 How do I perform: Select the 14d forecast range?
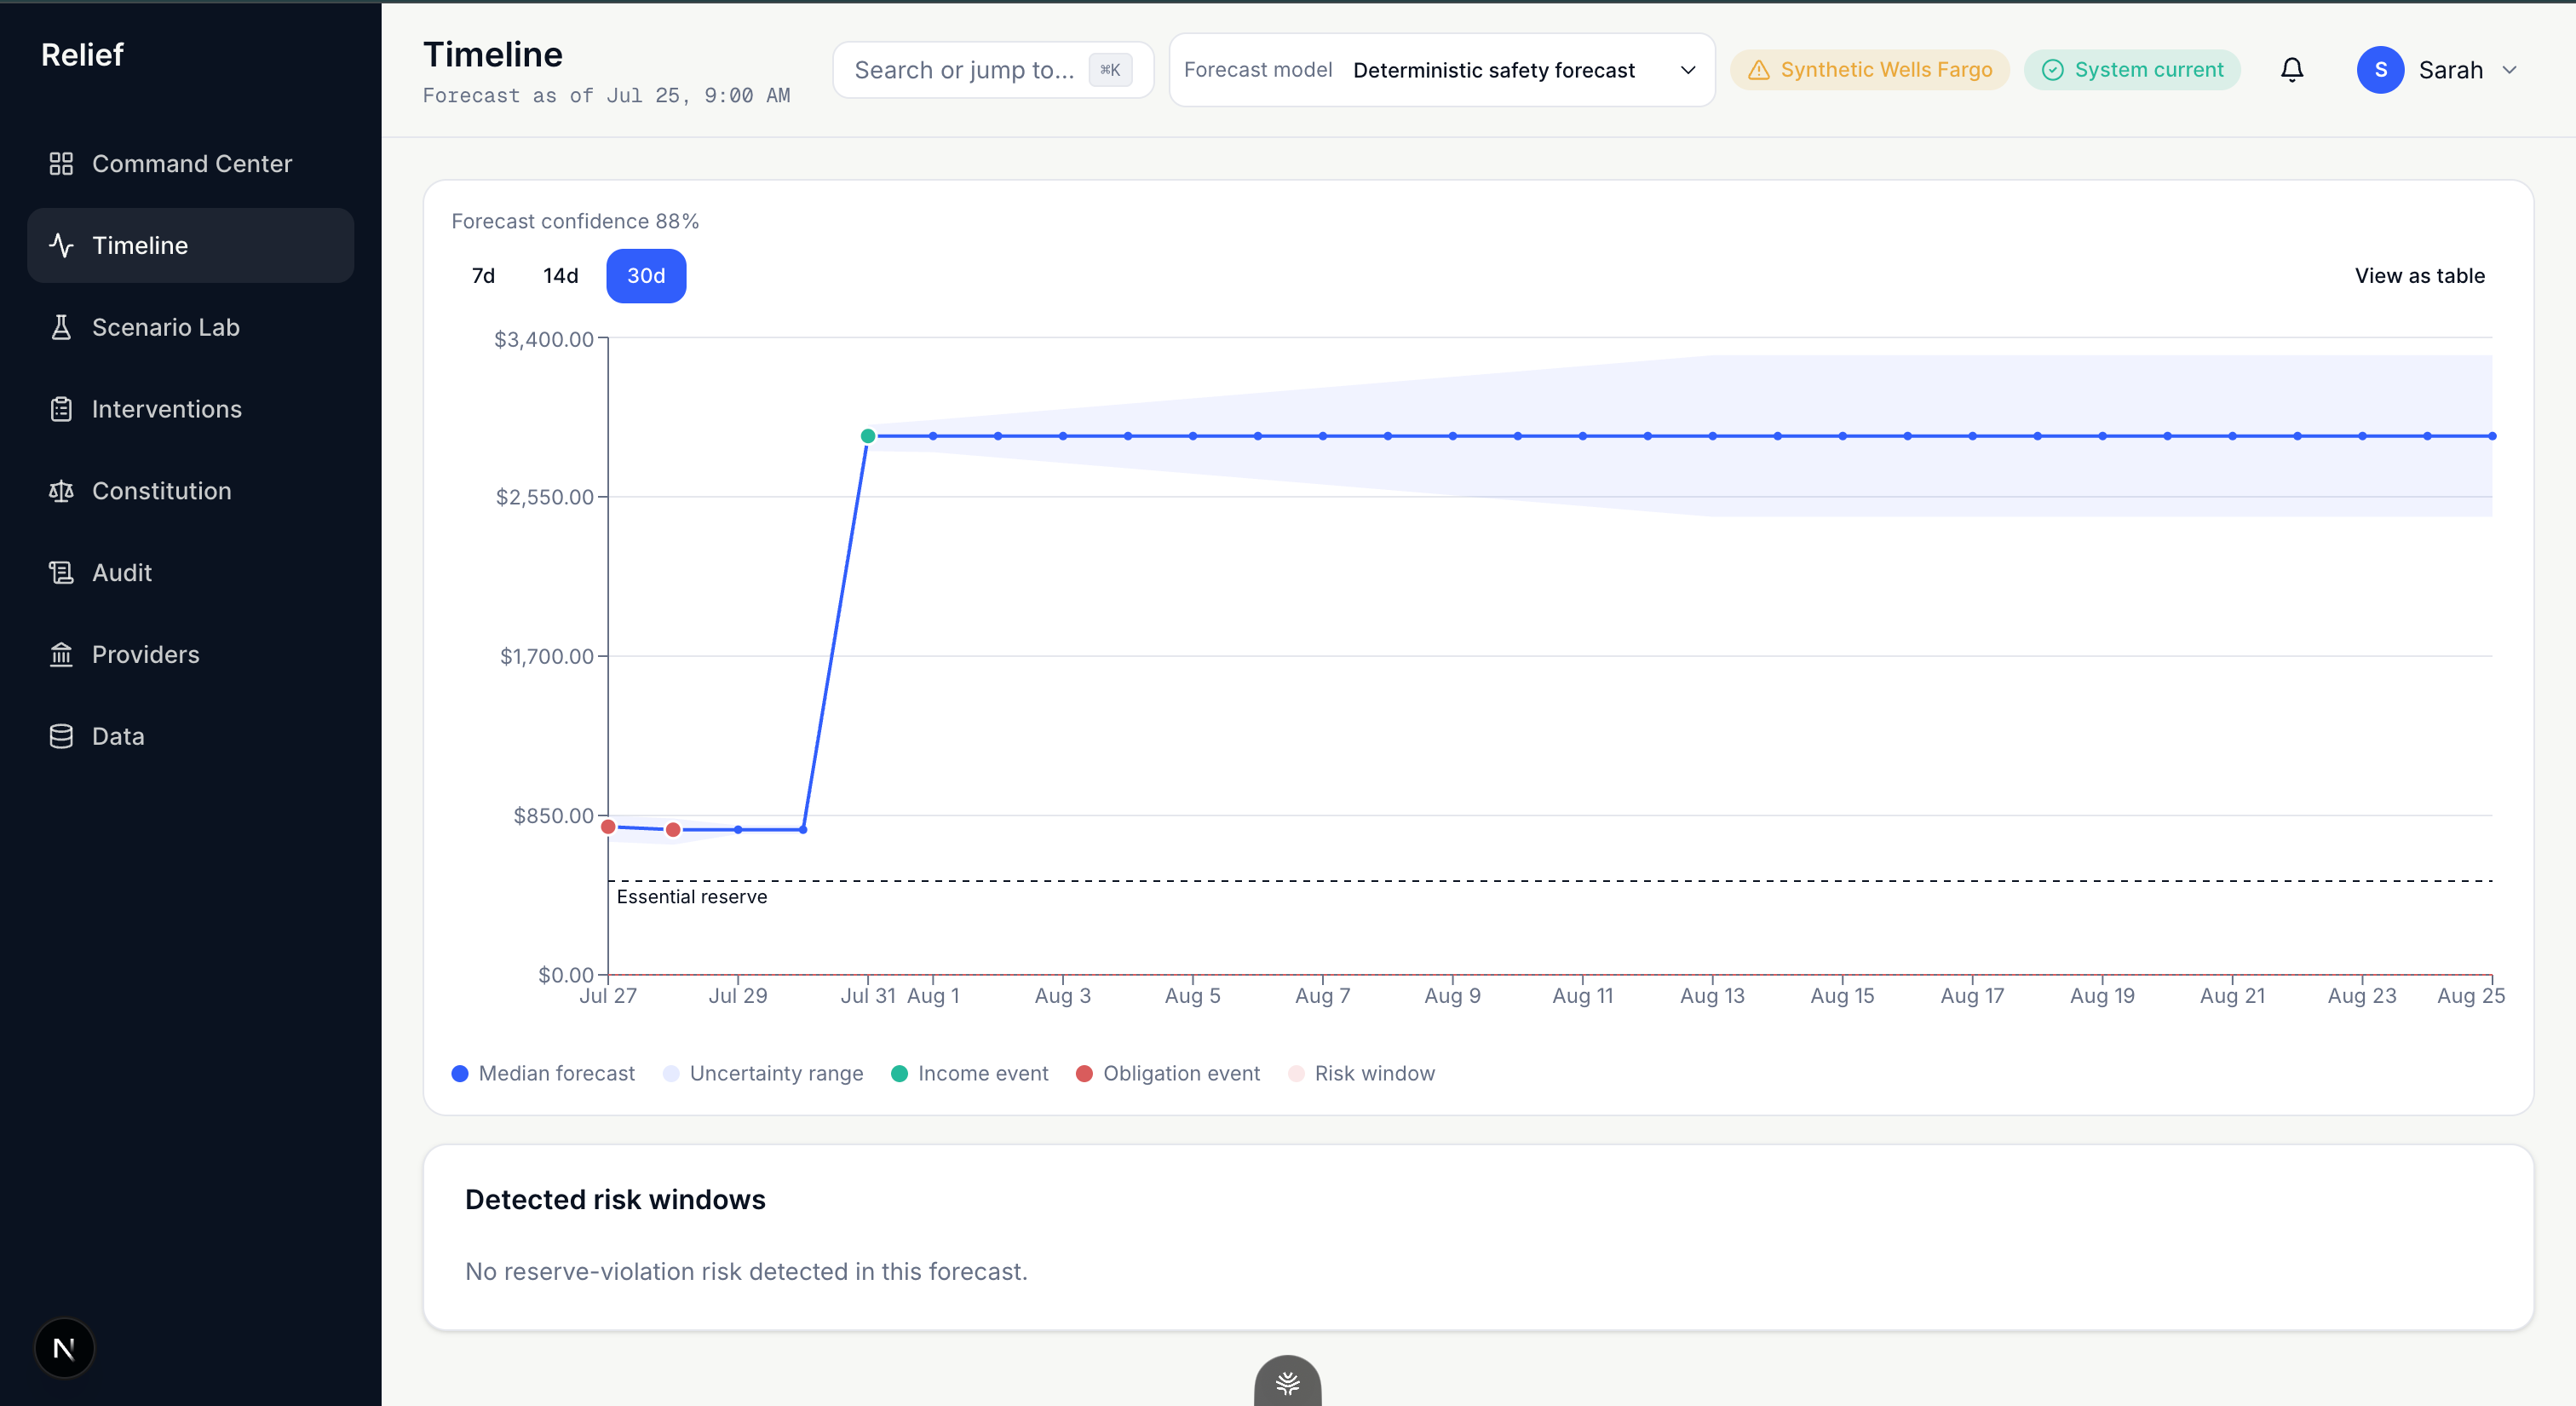[x=561, y=276]
